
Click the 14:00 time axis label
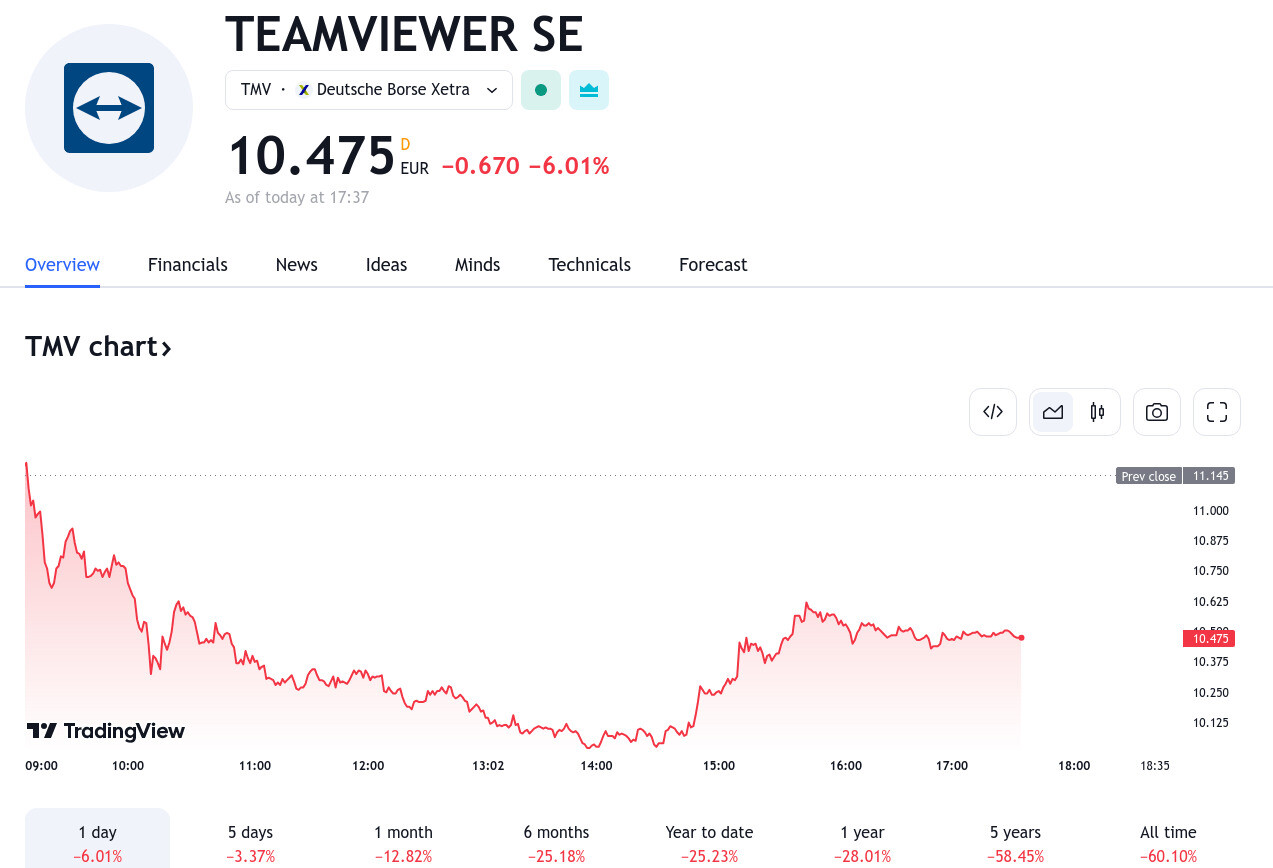(x=597, y=766)
